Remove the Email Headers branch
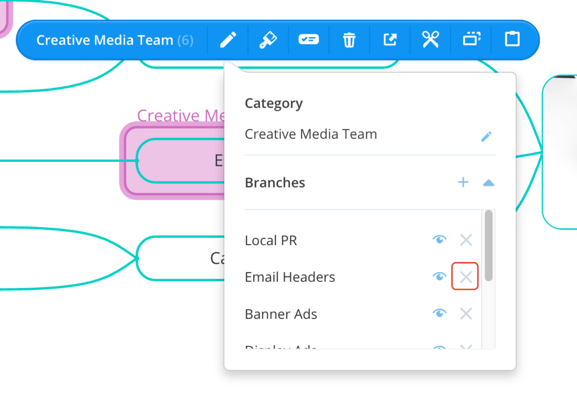 [466, 277]
